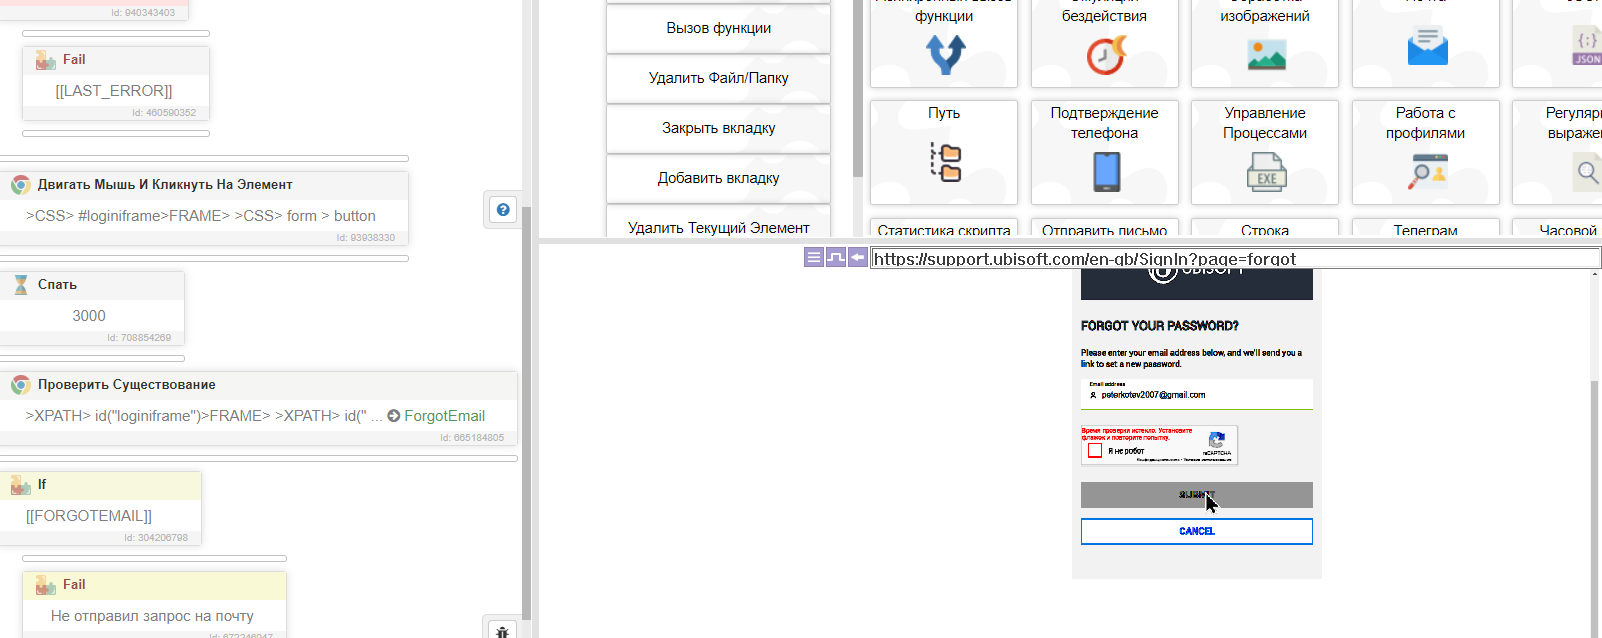The image size is (1602, 638).
Task: Click the email address input field
Action: pos(1200,395)
